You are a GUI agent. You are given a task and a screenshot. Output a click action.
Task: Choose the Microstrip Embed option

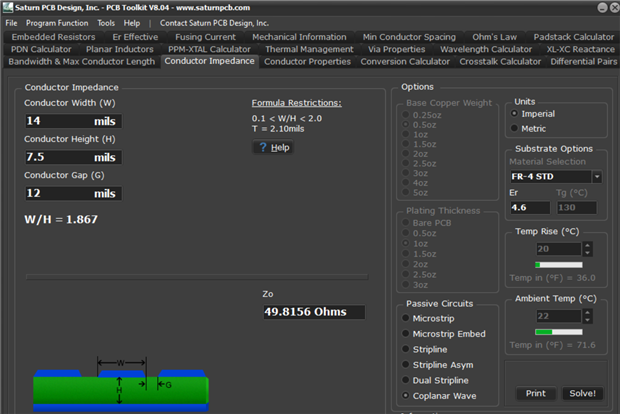(x=405, y=333)
